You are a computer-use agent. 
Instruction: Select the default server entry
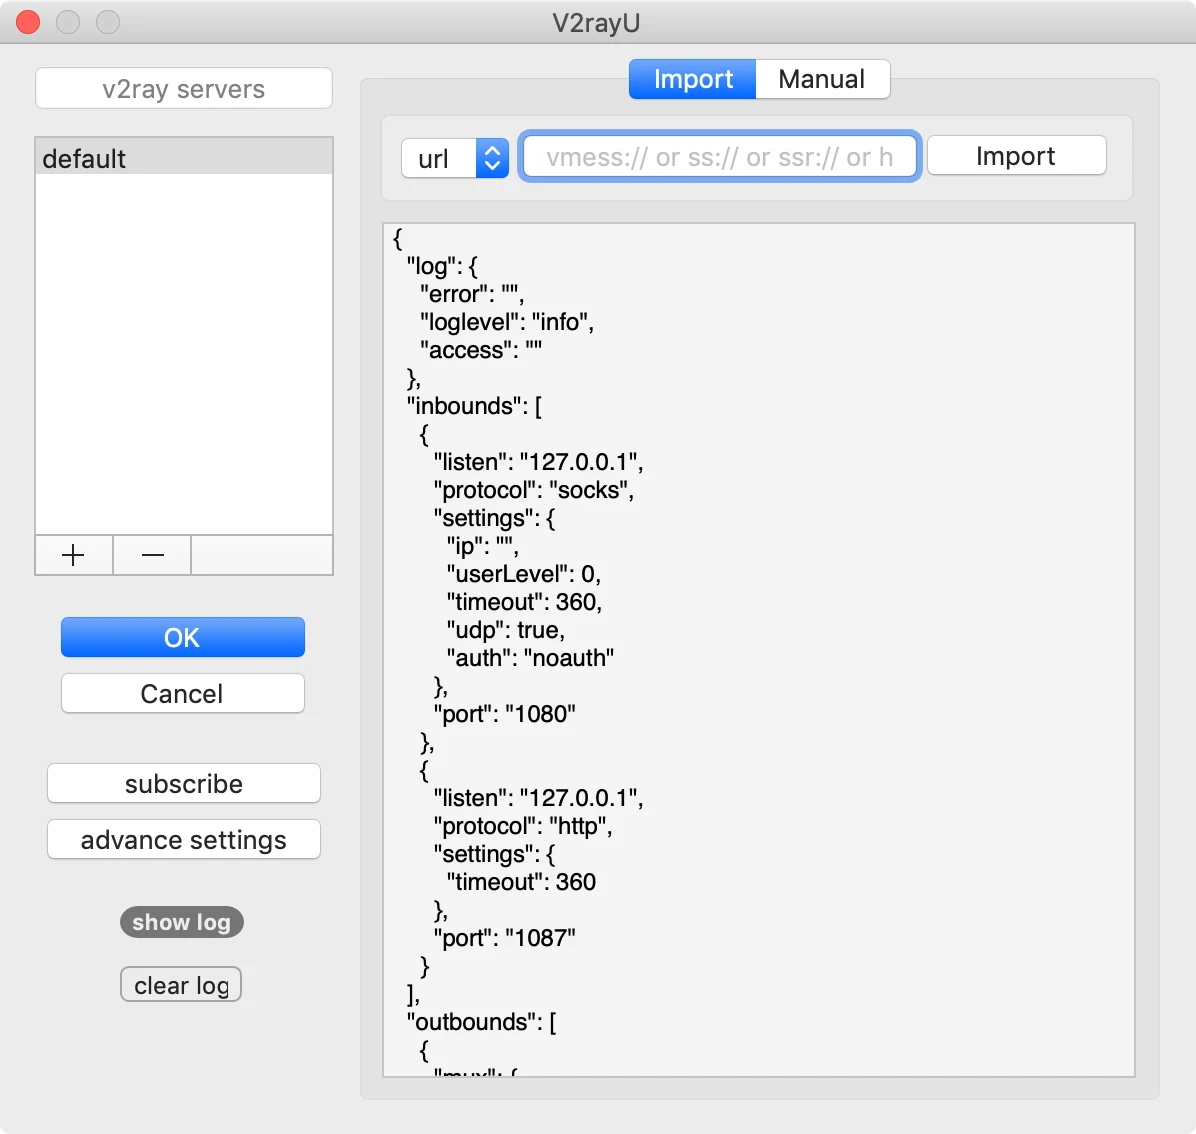[x=184, y=159]
